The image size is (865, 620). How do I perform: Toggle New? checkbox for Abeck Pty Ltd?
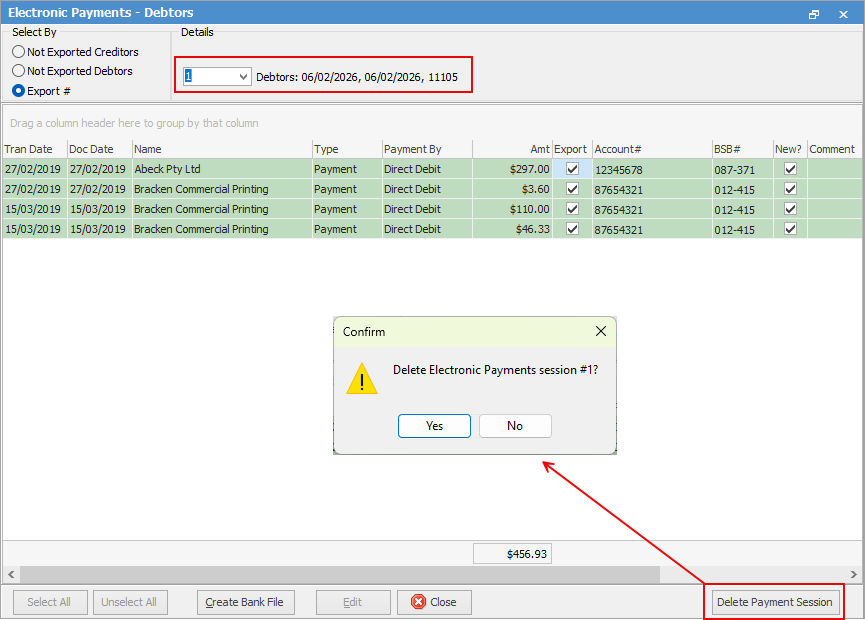click(790, 169)
